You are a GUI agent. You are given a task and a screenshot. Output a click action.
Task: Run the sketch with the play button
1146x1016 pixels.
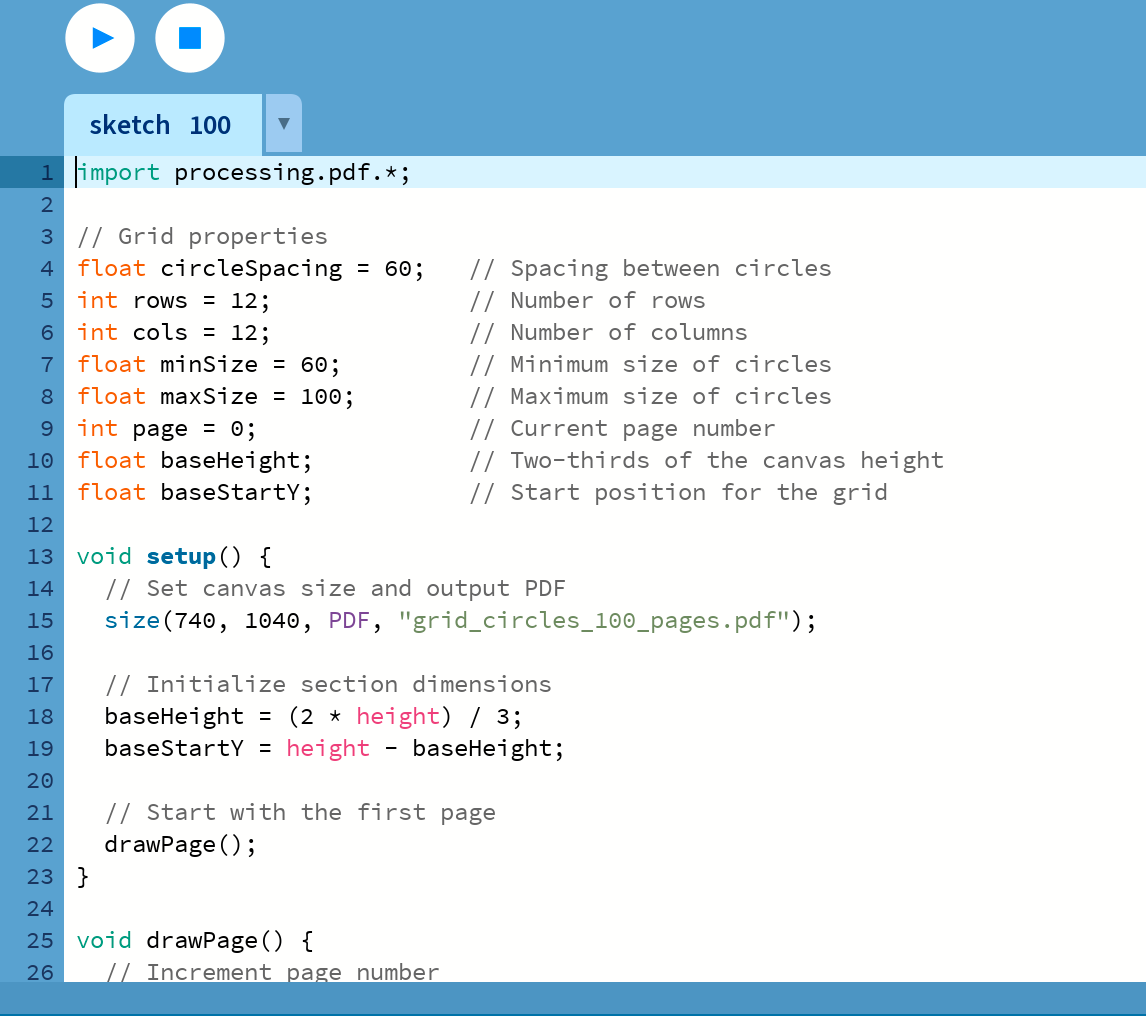[100, 38]
